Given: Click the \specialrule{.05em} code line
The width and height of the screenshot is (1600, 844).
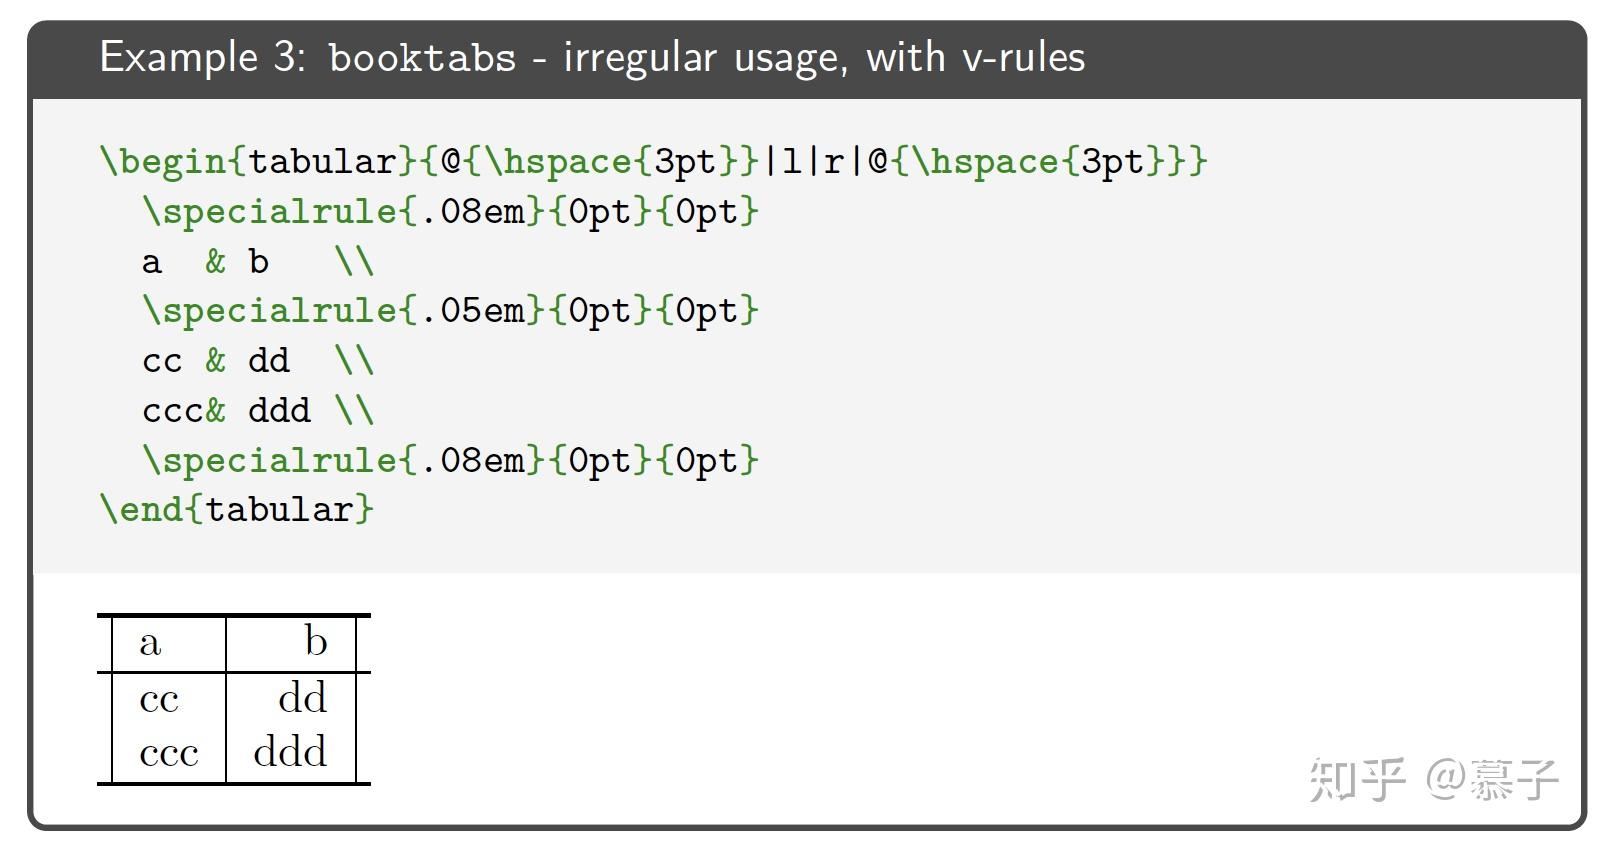Looking at the screenshot, I should tap(450, 310).
